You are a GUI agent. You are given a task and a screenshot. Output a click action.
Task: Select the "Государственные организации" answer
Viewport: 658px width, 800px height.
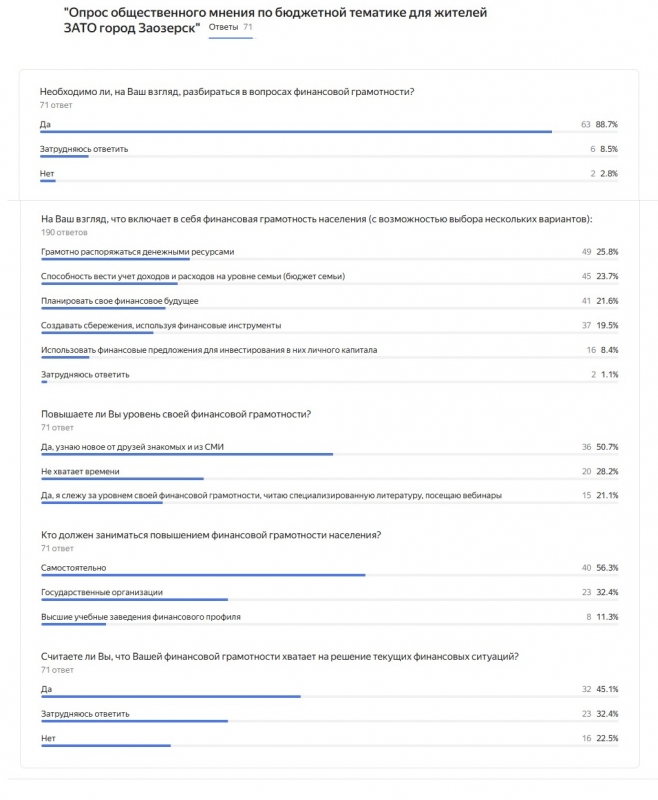[102, 592]
